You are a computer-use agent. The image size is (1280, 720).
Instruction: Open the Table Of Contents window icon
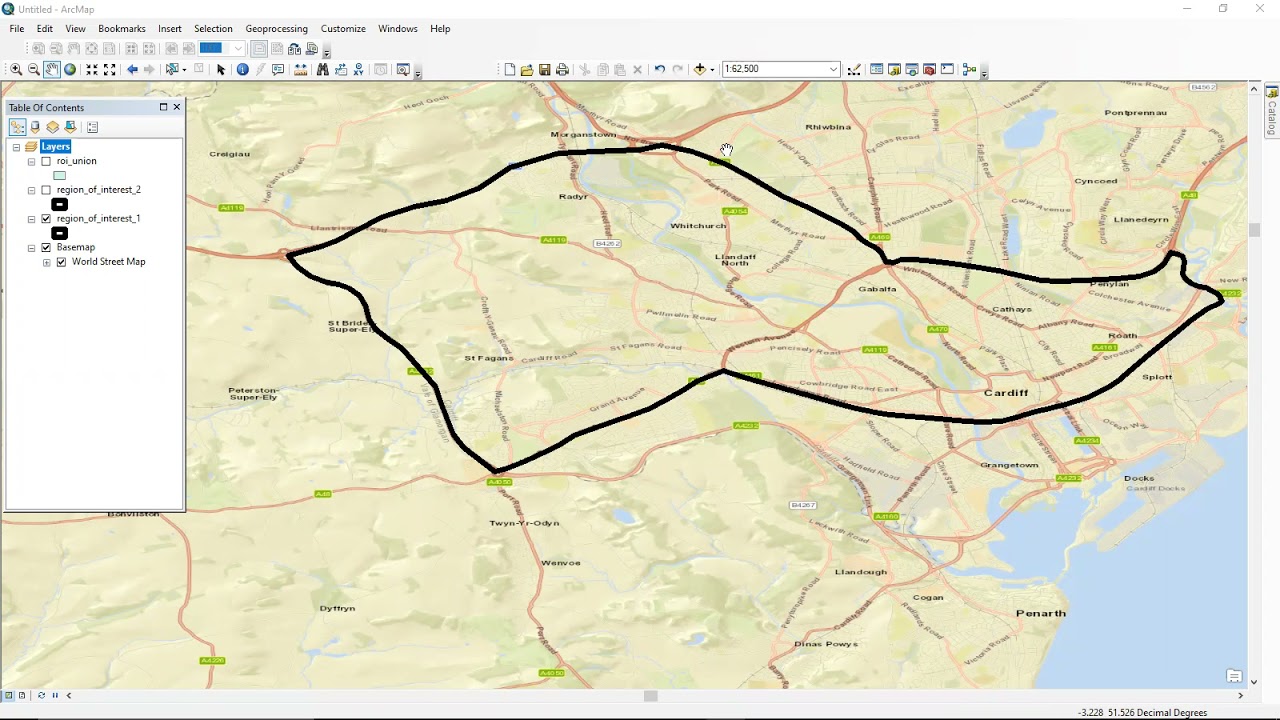pos(876,69)
